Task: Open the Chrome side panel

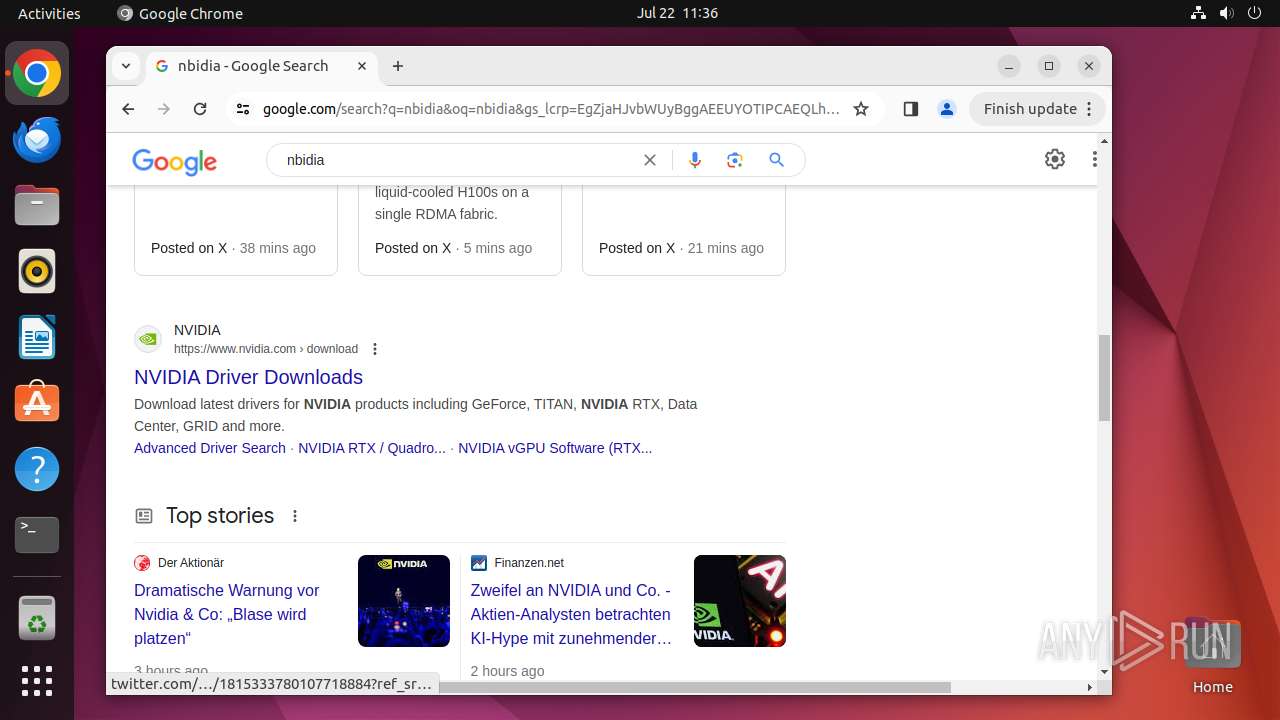Action: coord(910,109)
